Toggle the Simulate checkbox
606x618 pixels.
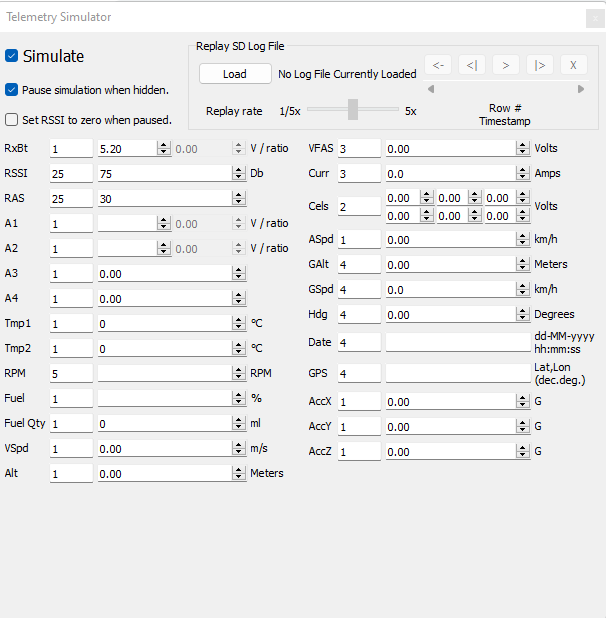tap(11, 56)
